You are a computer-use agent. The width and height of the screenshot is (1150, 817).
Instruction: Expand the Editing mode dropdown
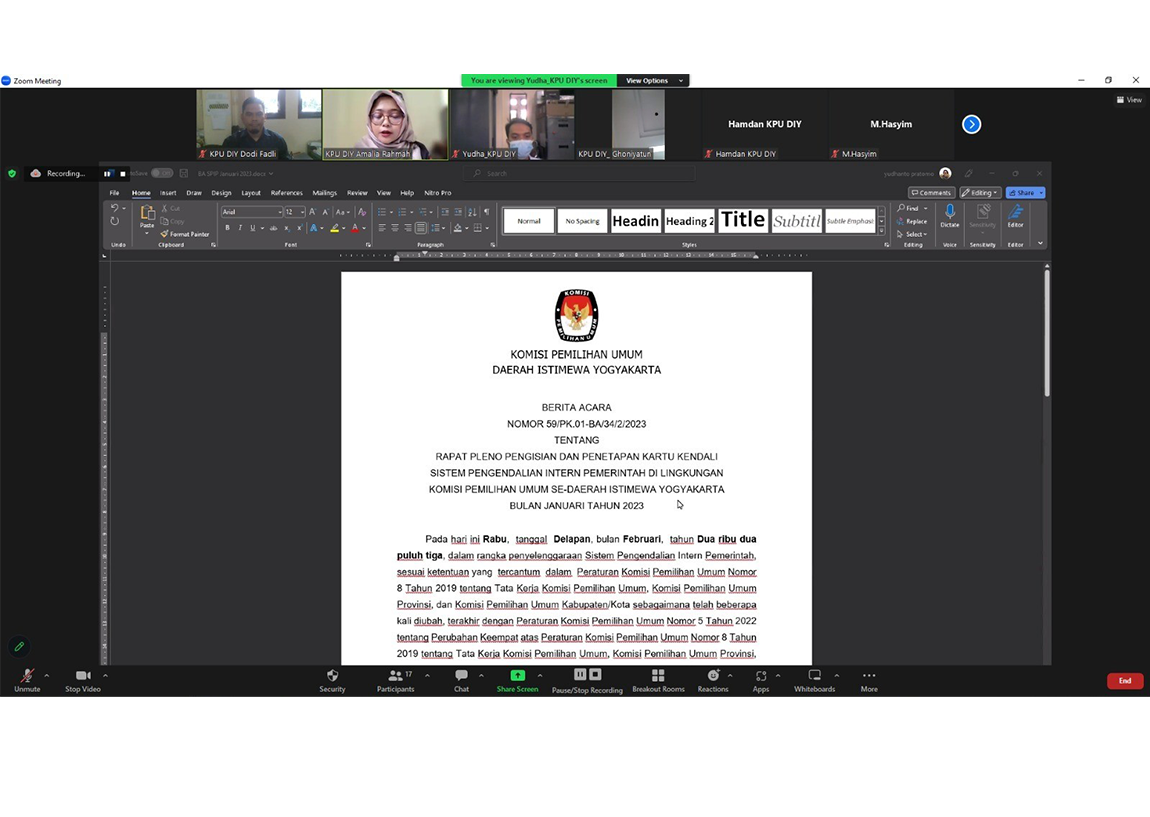pyautogui.click(x=980, y=193)
